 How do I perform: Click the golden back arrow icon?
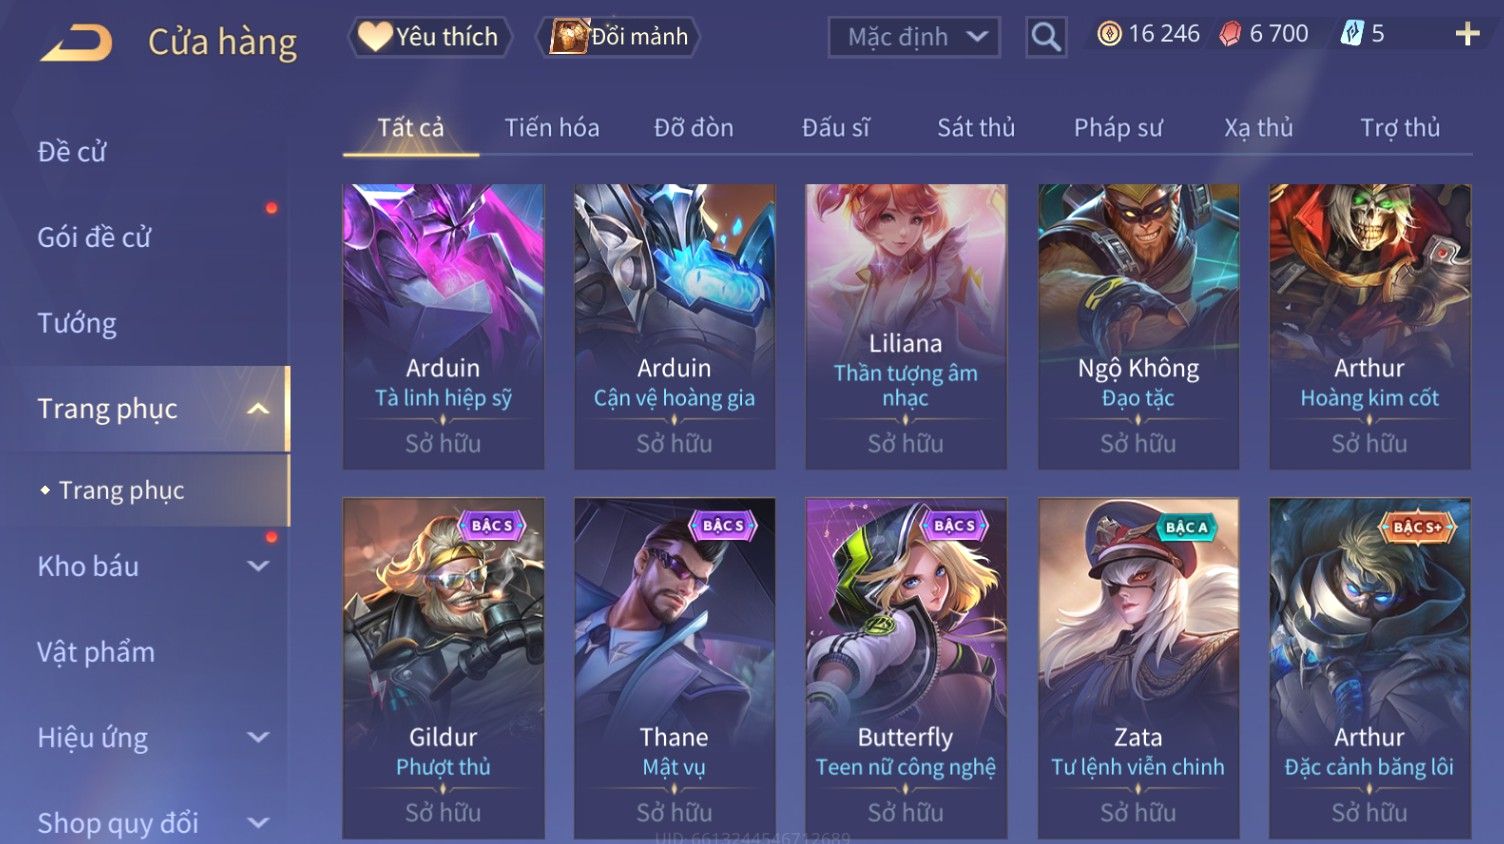(x=76, y=43)
